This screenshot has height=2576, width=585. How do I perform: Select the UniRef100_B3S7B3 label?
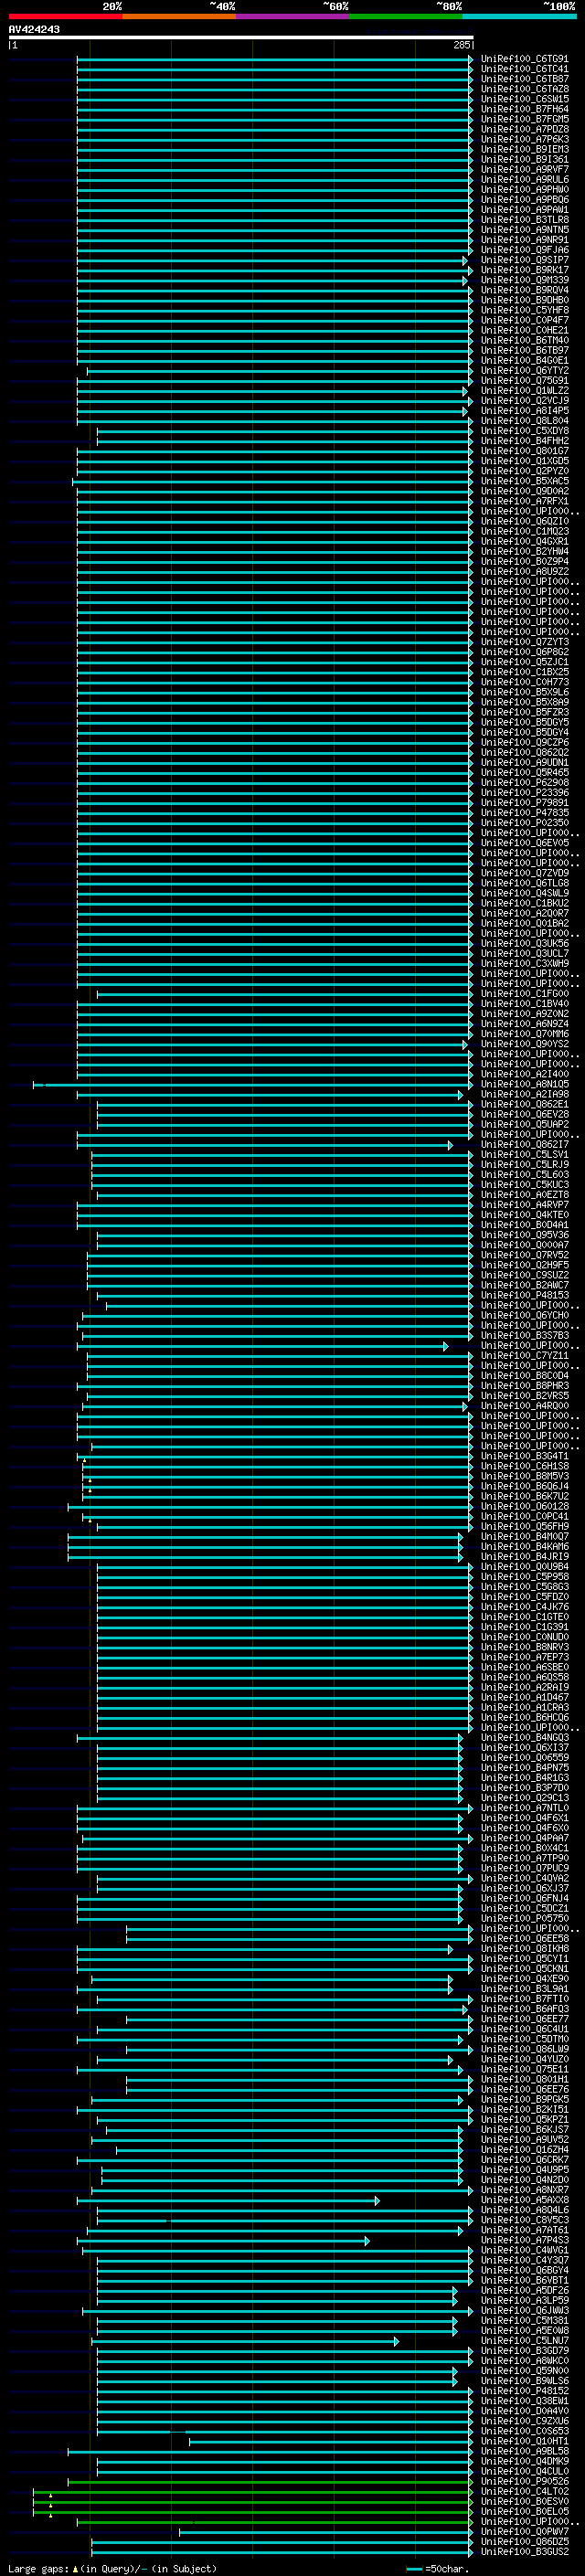coord(524,1336)
